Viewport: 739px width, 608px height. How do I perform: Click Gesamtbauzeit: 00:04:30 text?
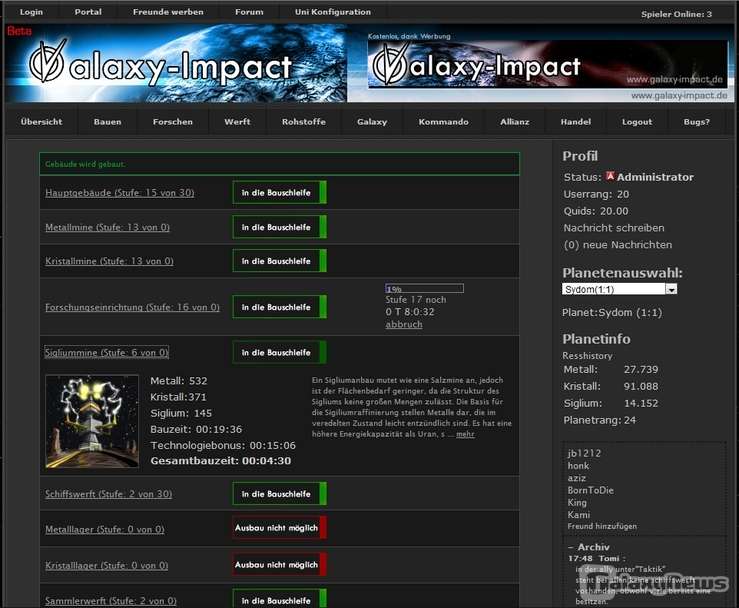click(x=221, y=461)
